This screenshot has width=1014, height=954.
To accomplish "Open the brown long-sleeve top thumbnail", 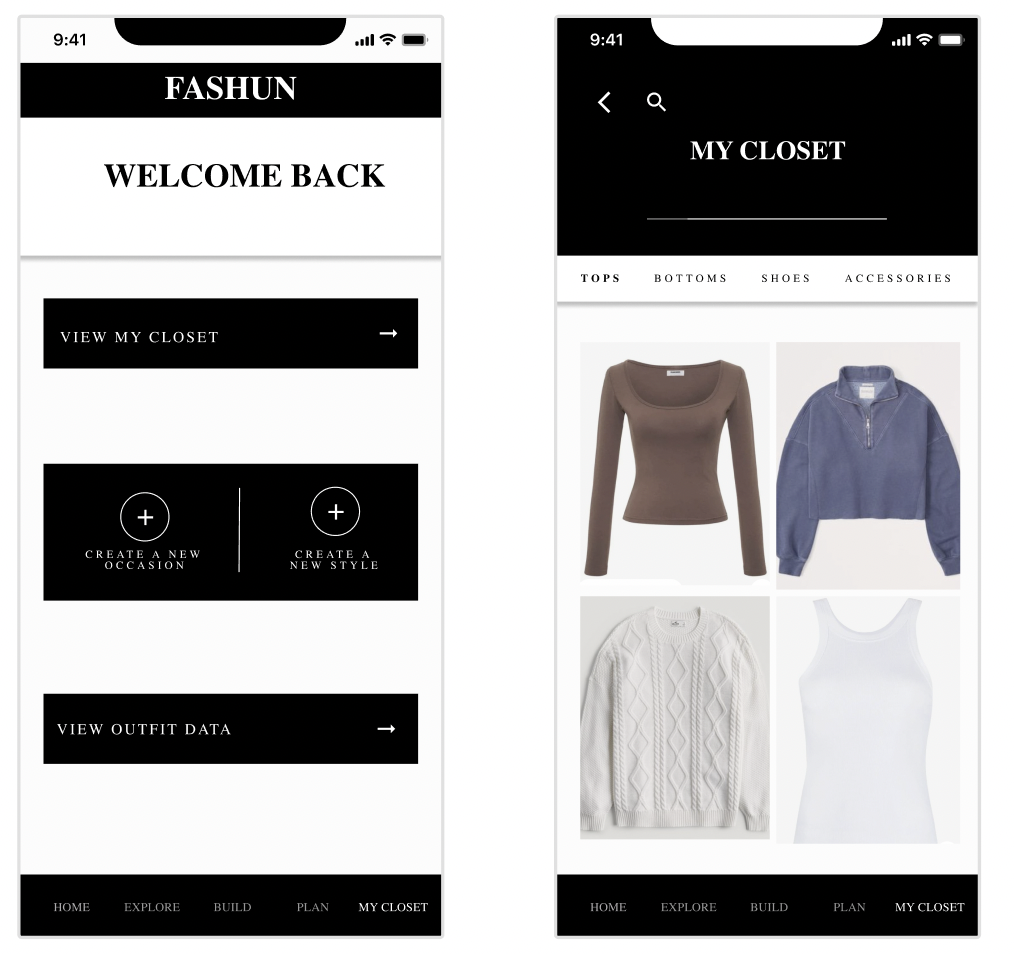I will (x=674, y=464).
